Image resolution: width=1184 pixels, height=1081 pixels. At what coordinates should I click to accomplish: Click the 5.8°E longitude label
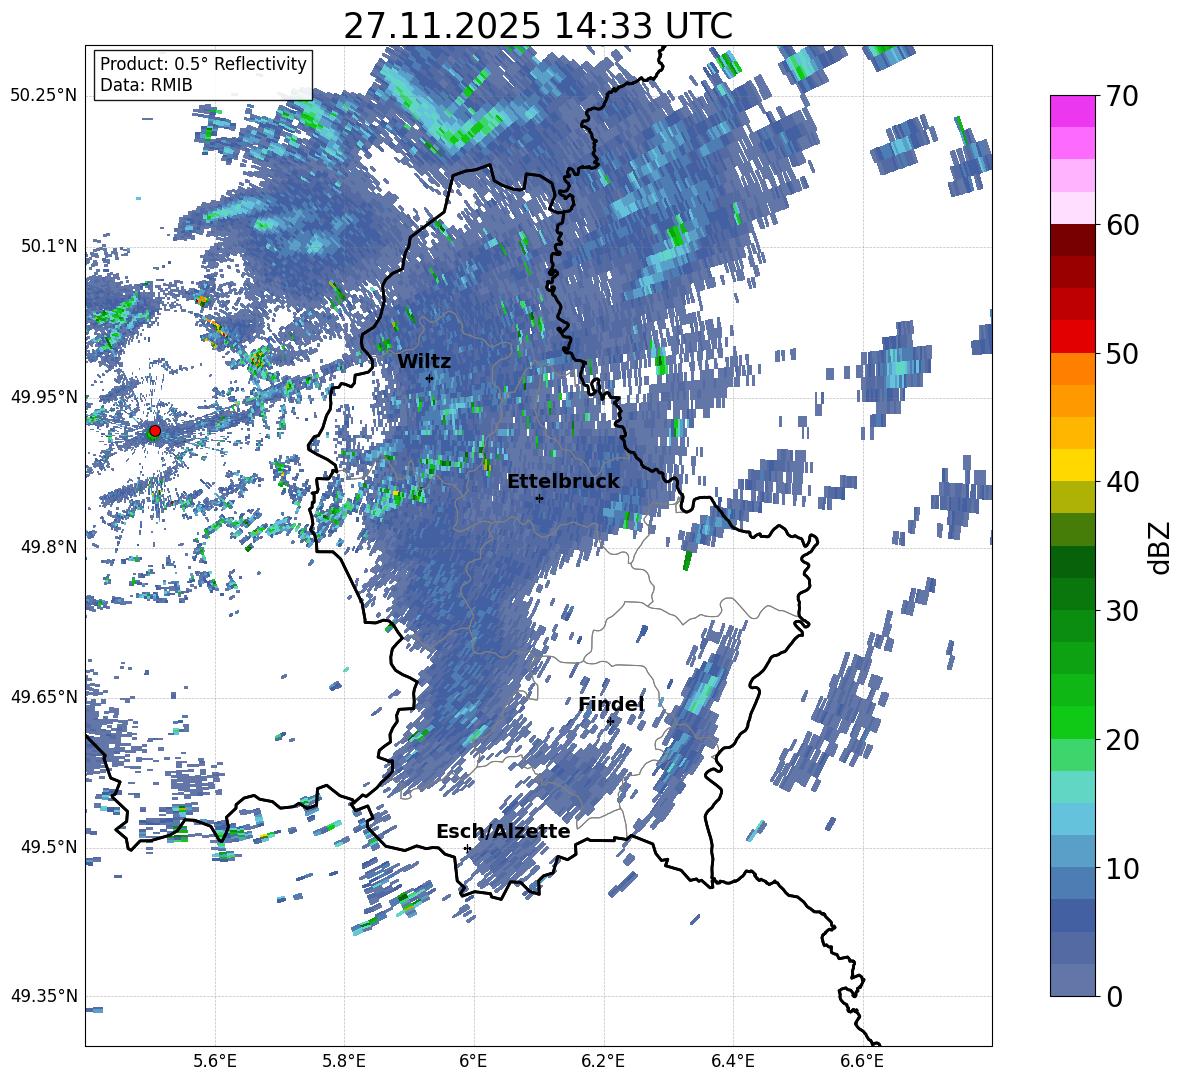pyautogui.click(x=344, y=1061)
